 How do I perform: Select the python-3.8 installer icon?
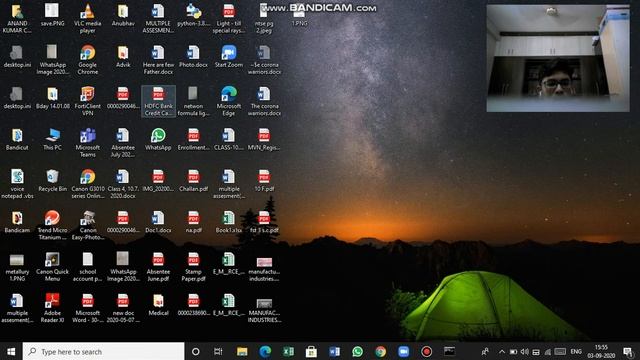click(x=193, y=16)
